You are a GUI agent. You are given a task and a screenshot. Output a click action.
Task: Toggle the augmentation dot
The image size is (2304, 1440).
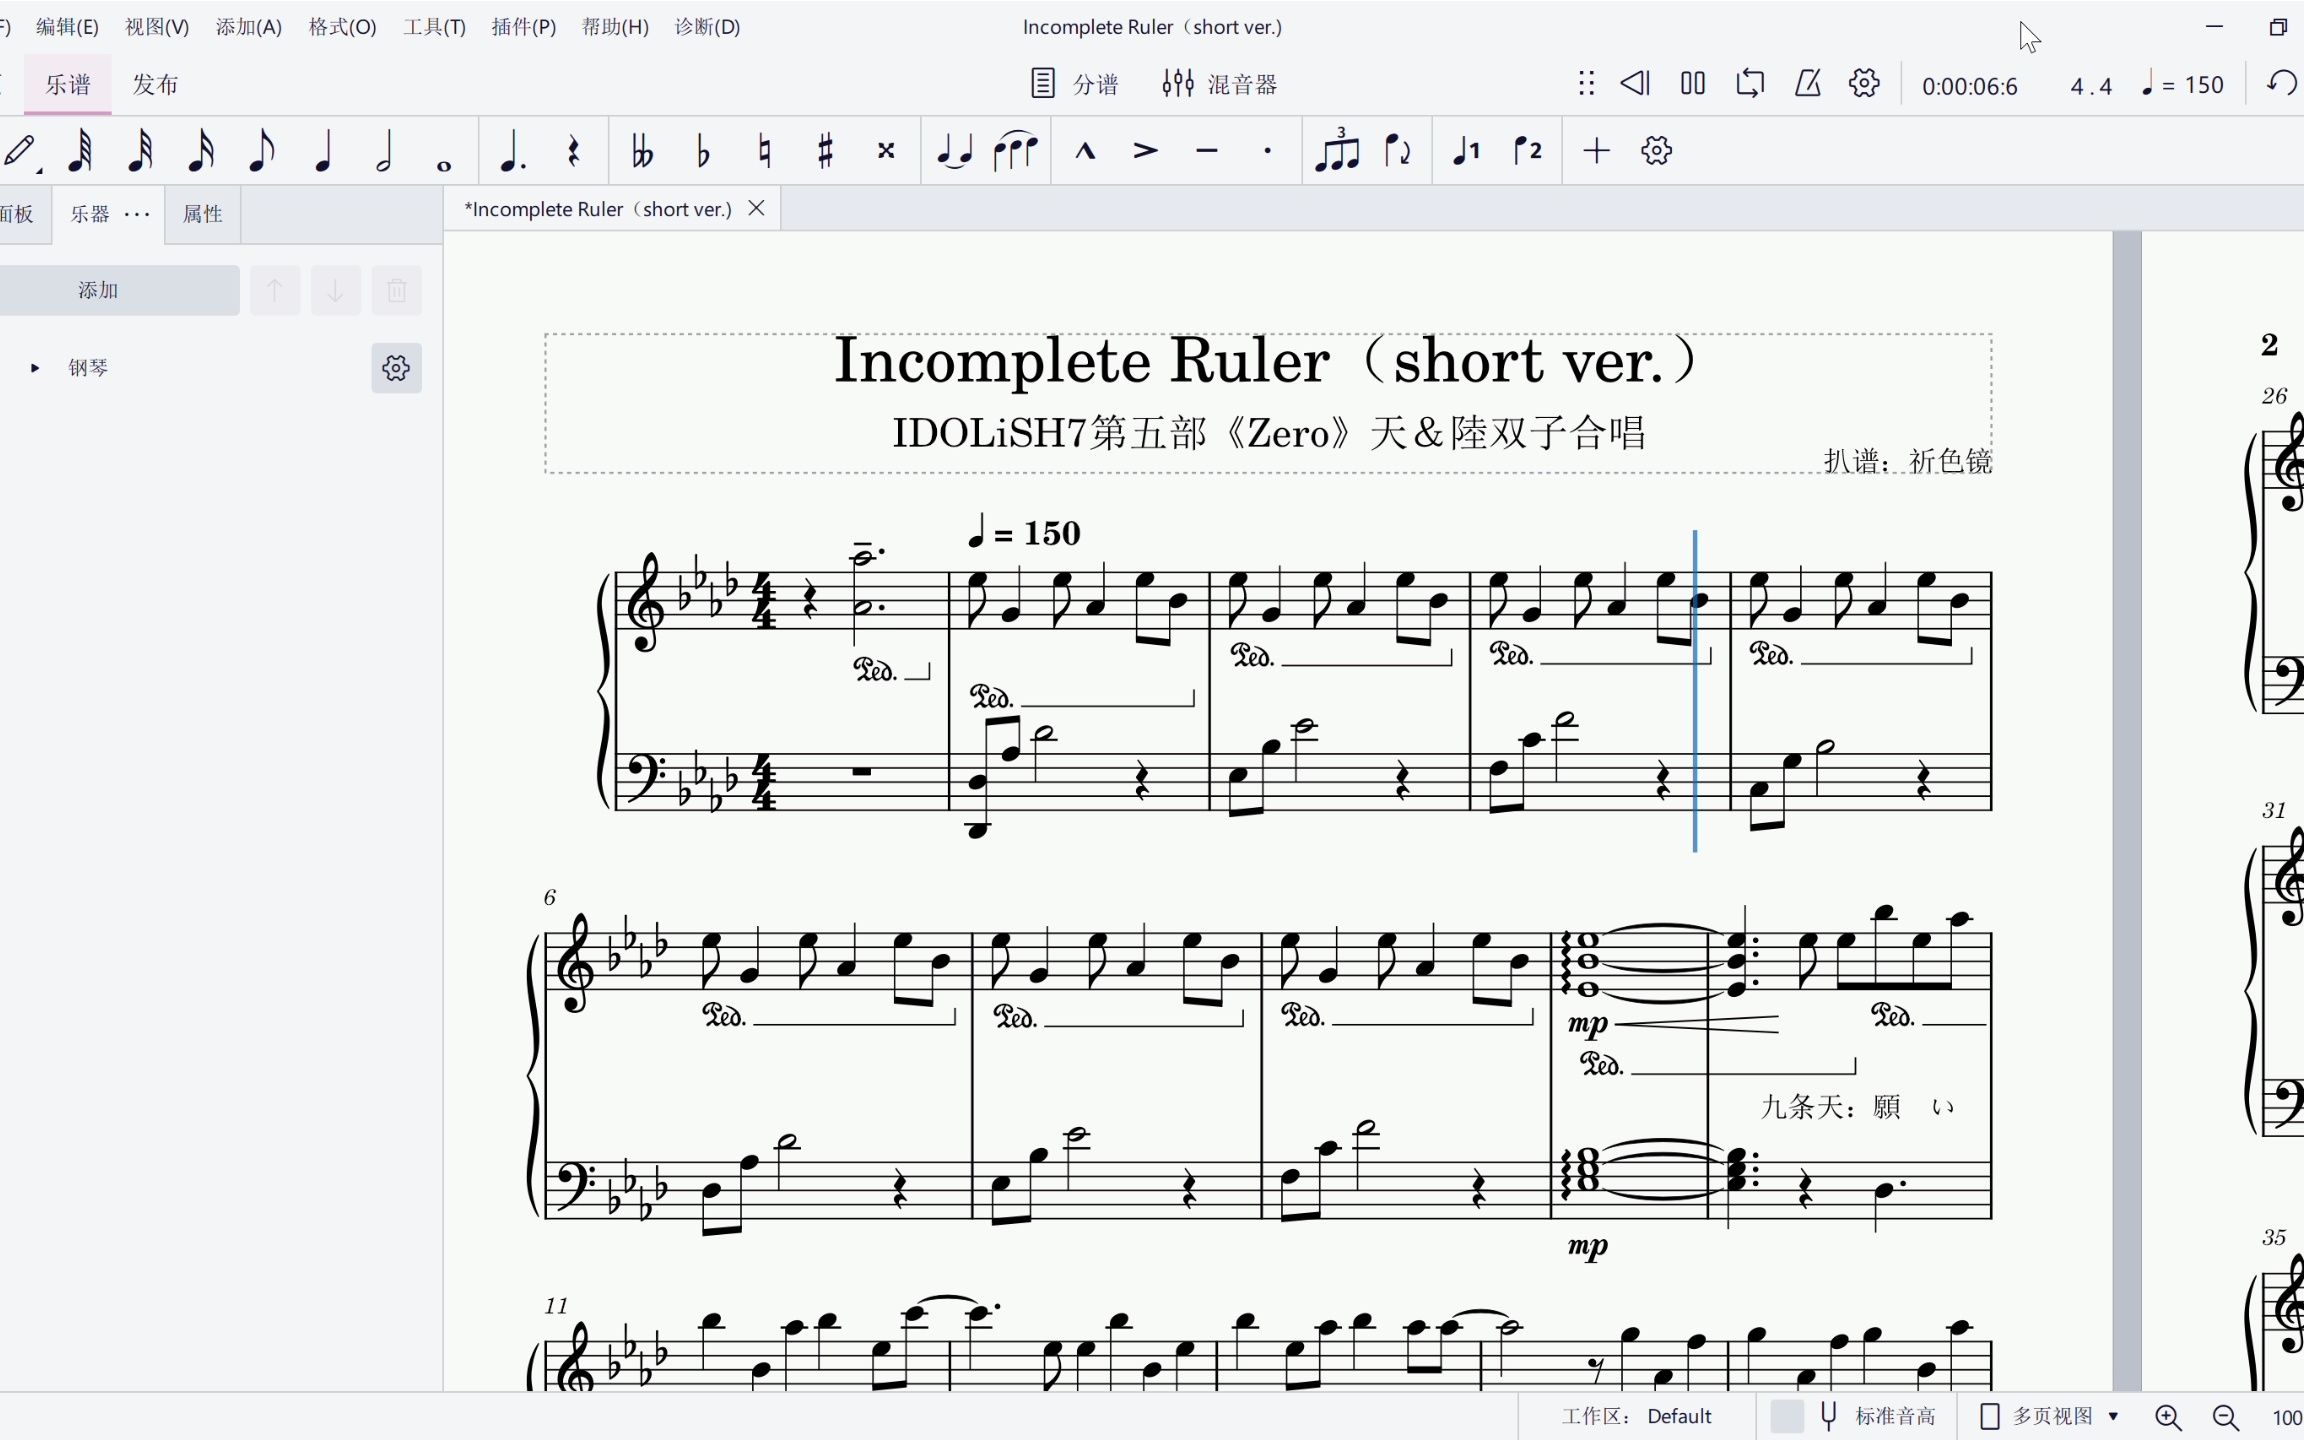click(512, 151)
